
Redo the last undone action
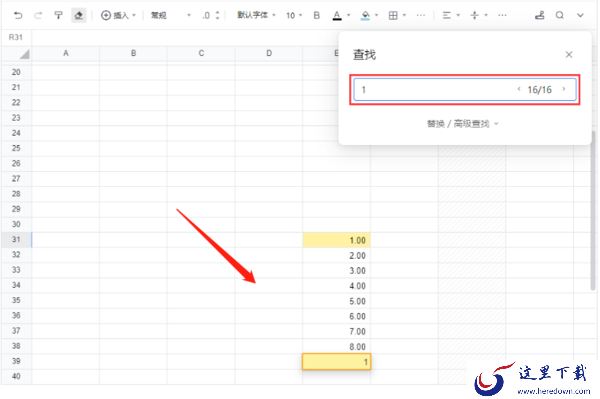tap(38, 15)
